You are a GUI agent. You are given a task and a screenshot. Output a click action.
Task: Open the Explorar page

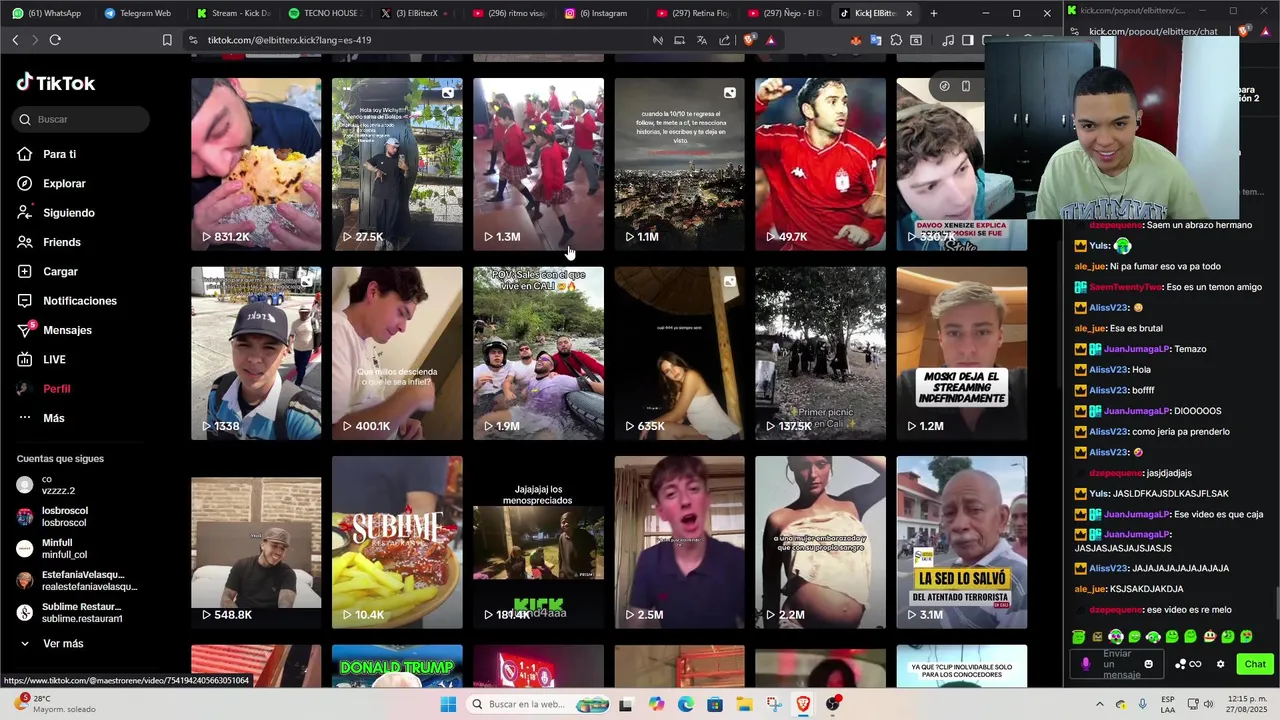(52, 183)
